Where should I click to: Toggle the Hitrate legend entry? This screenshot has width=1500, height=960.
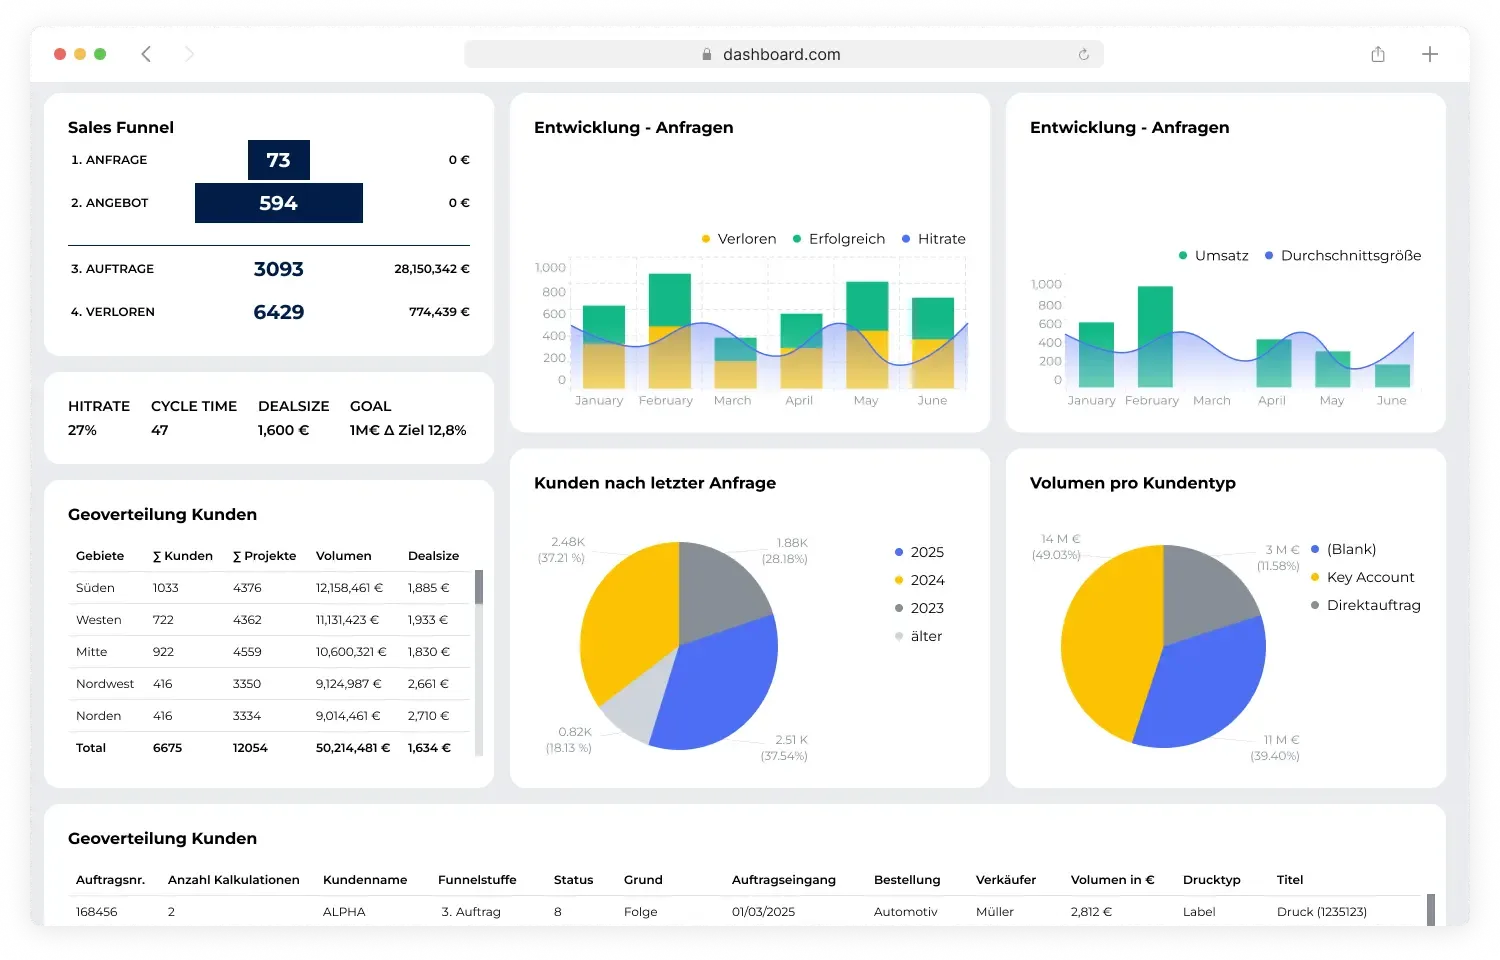pyautogui.click(x=934, y=239)
